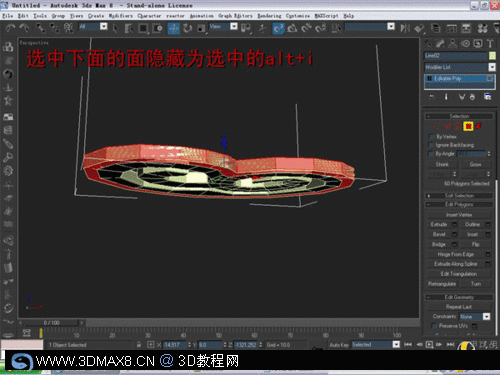Click the Align tool icon
Image resolution: width=500 pixels, height=375 pixels.
pos(419,28)
